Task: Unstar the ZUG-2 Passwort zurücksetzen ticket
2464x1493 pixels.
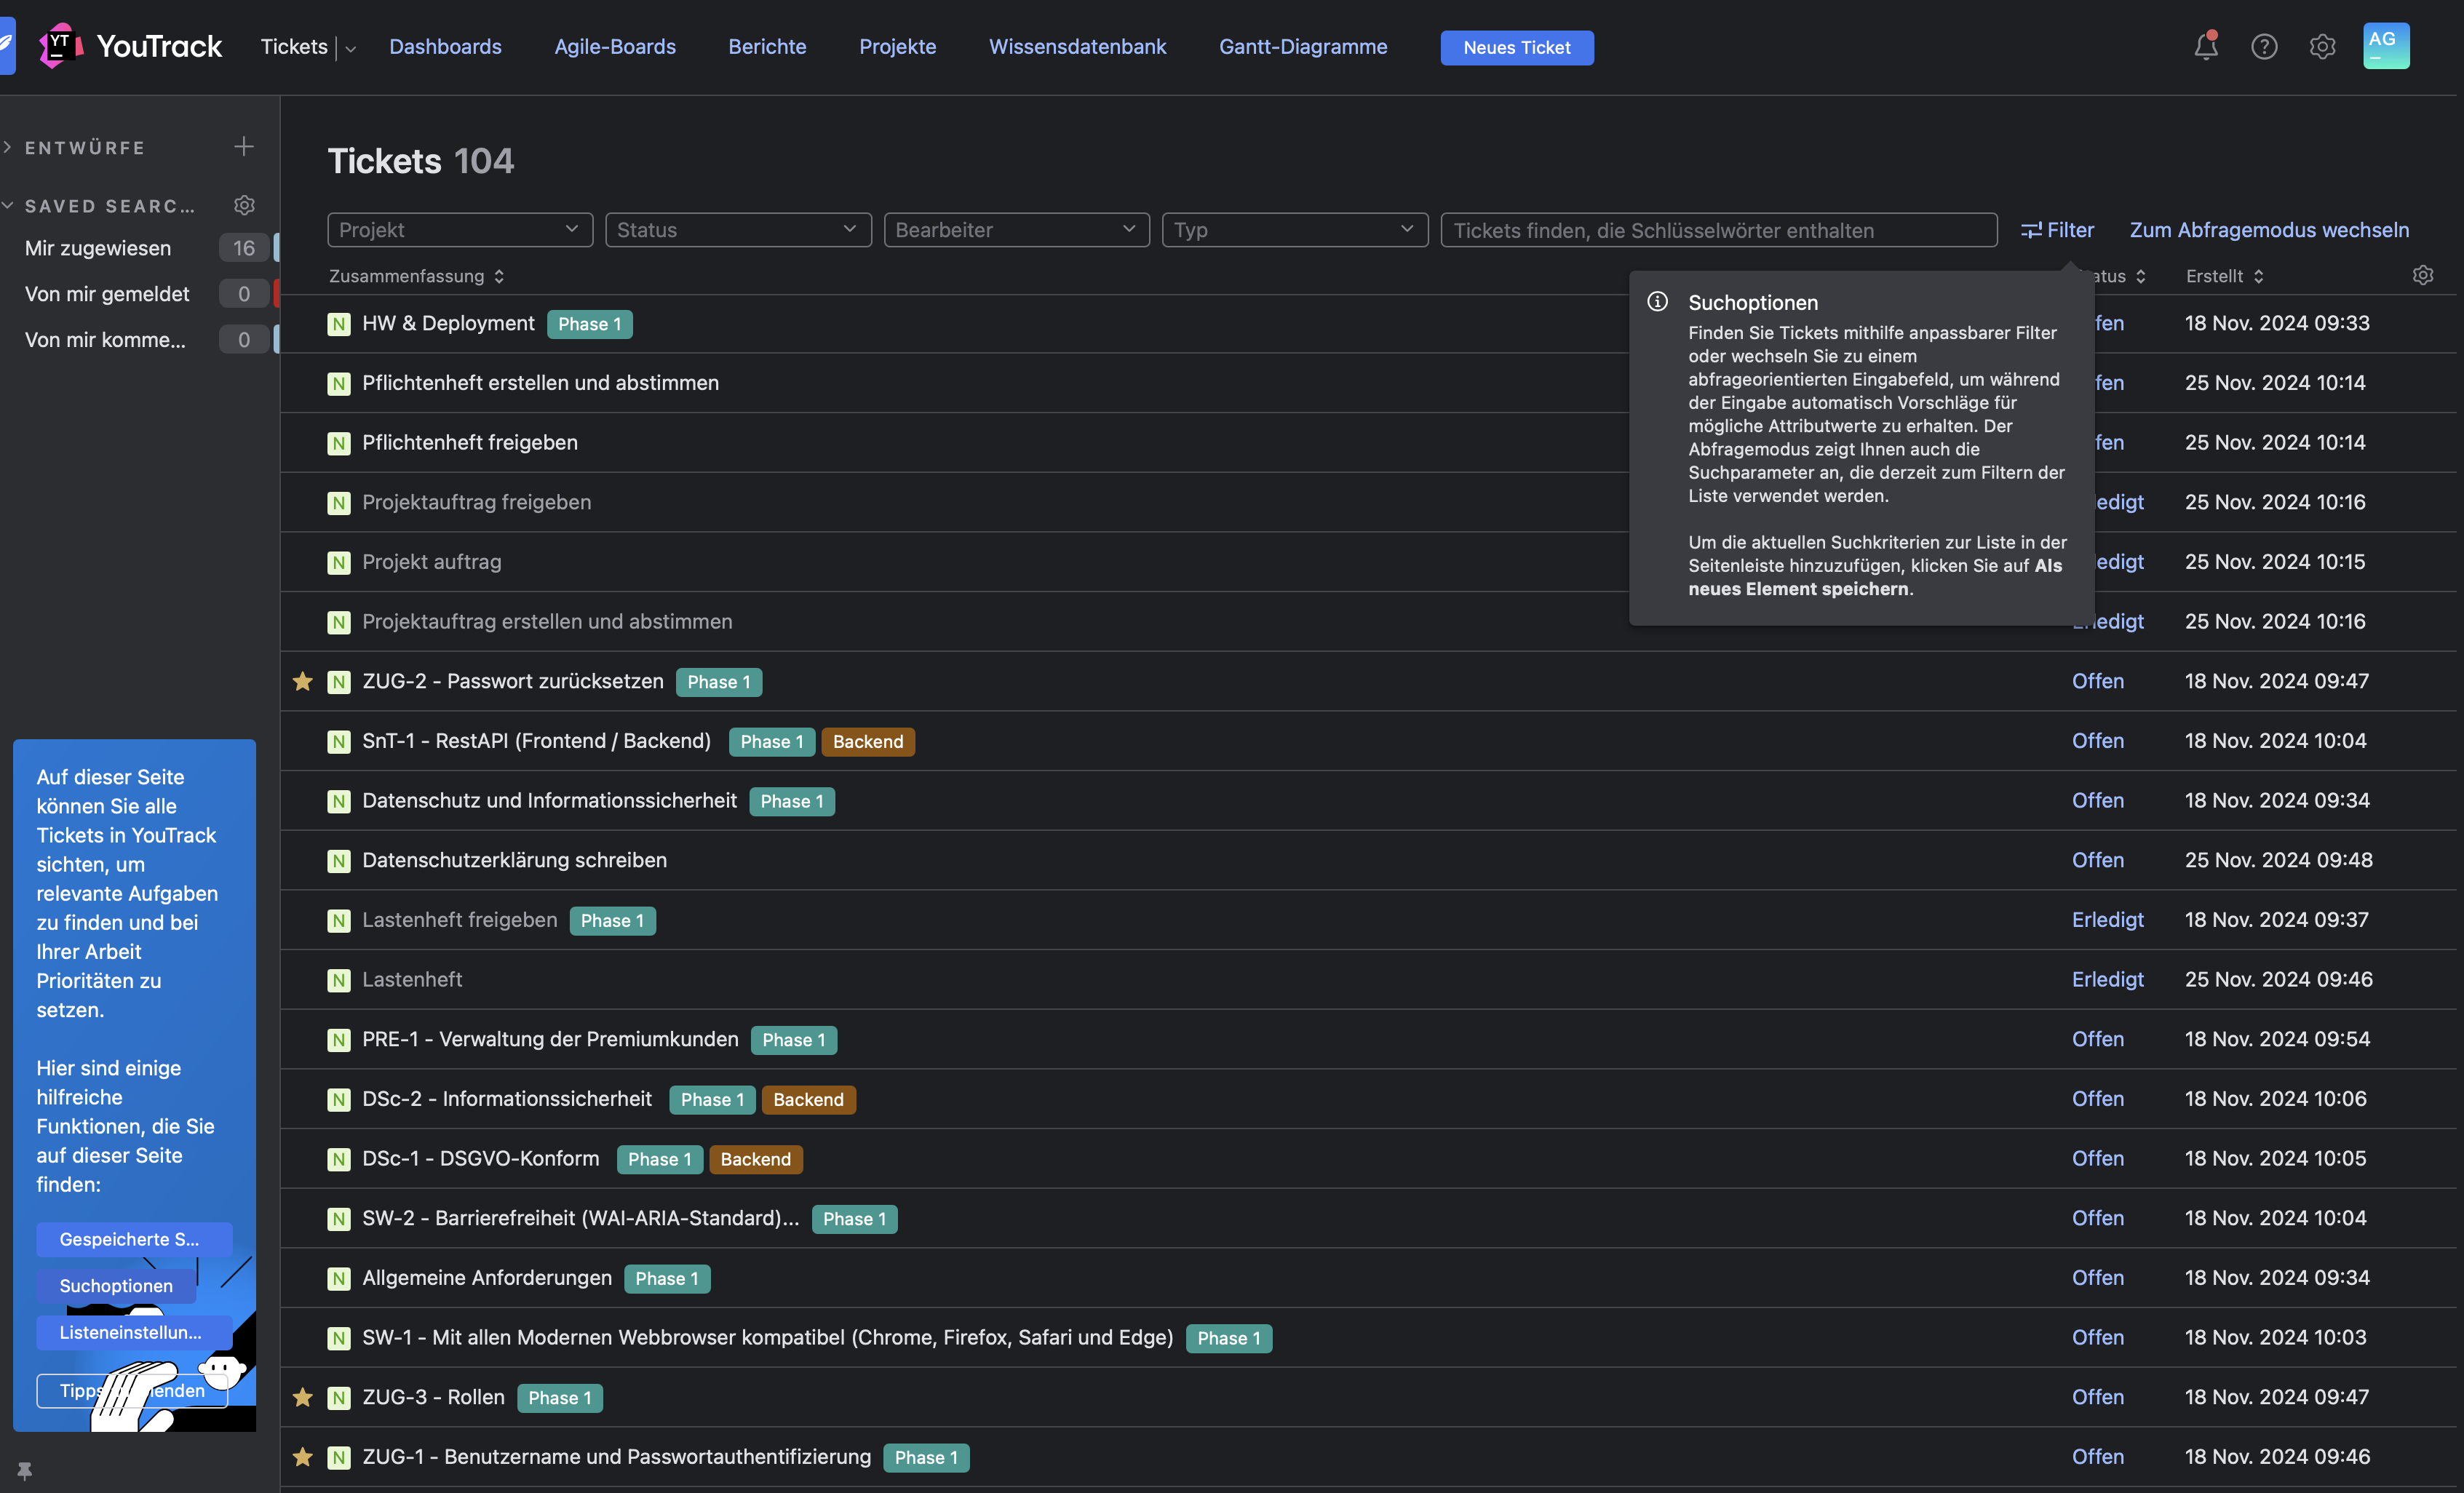Action: click(303, 682)
